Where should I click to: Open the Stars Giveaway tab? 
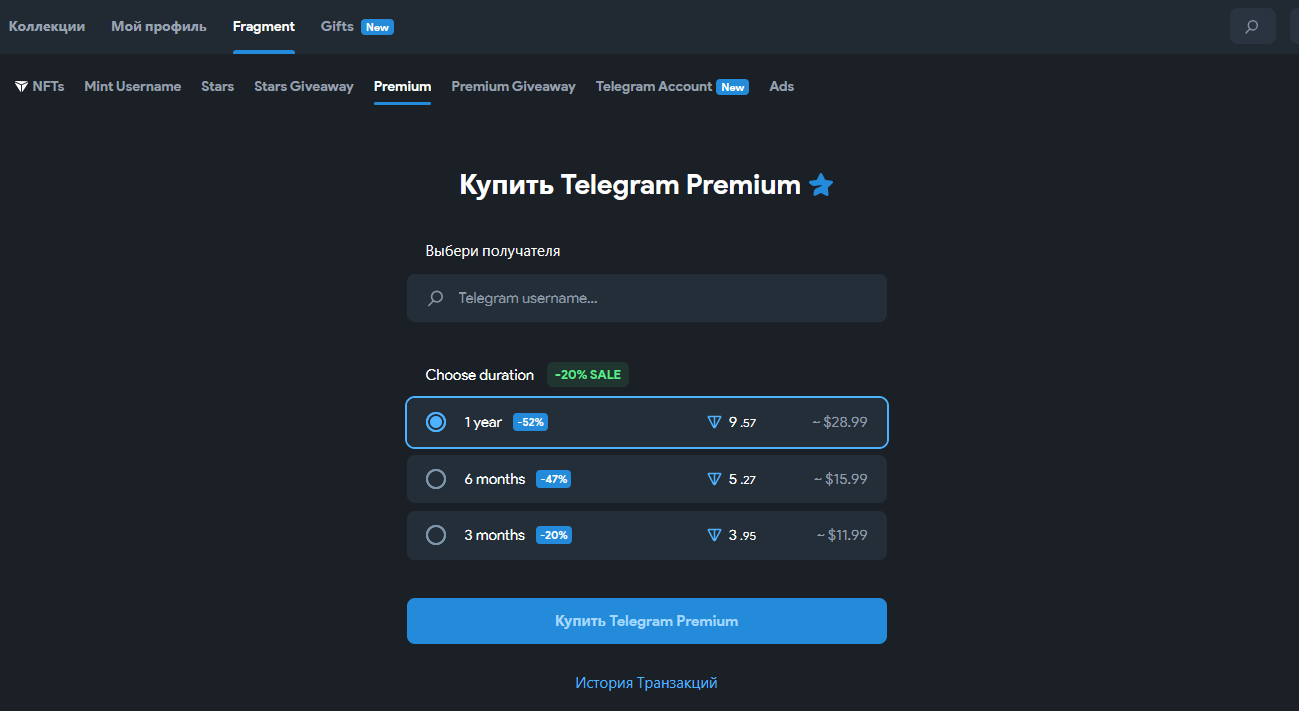point(304,86)
